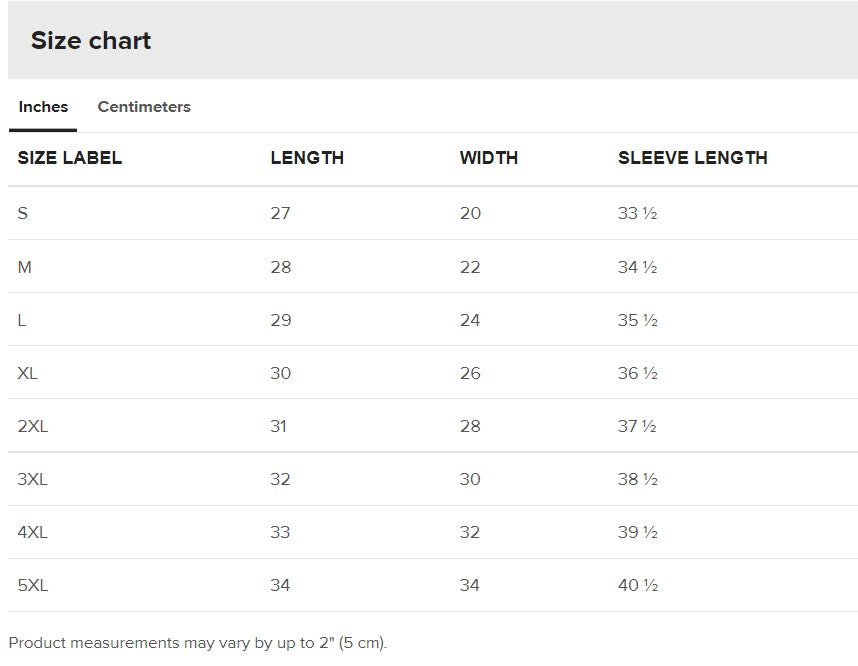Click the SLEEVE LENGTH column header
Viewport: 858px width, 666px height.
coord(693,158)
